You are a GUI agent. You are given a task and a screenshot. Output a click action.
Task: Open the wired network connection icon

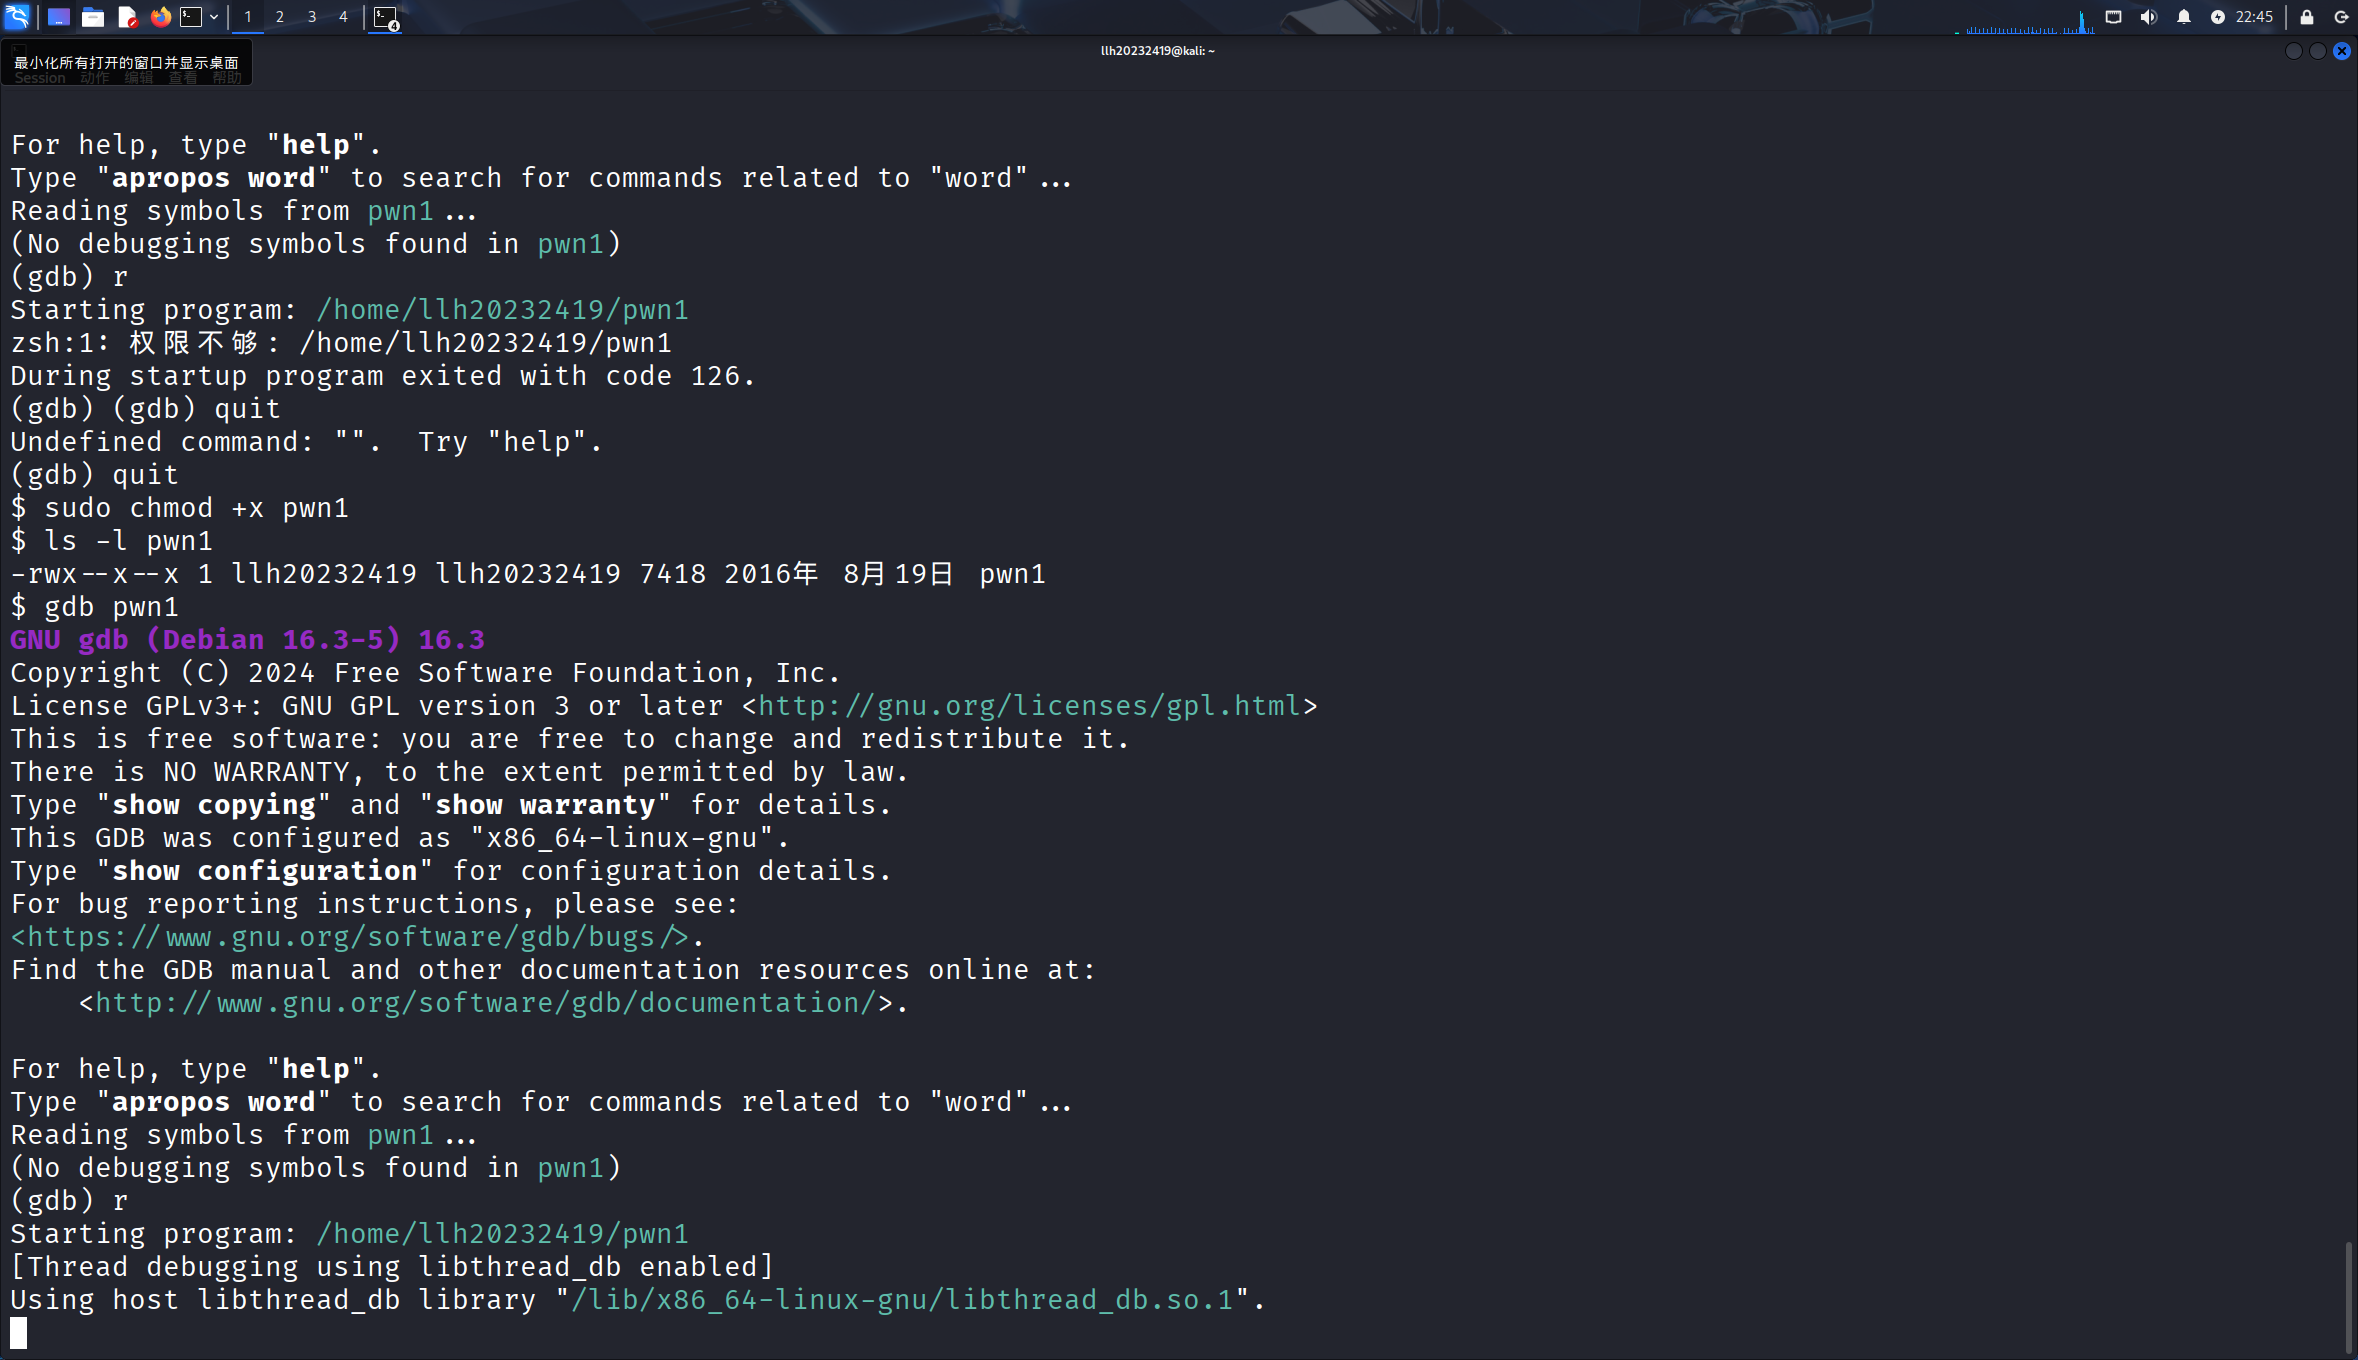2113,17
